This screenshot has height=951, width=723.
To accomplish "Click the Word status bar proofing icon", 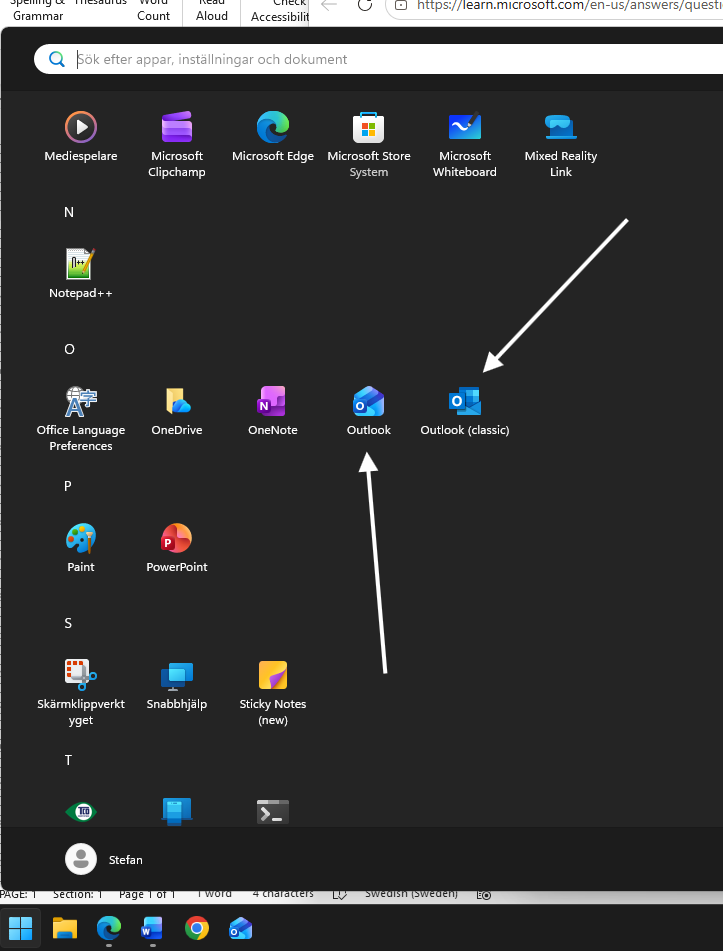I will coord(340,895).
